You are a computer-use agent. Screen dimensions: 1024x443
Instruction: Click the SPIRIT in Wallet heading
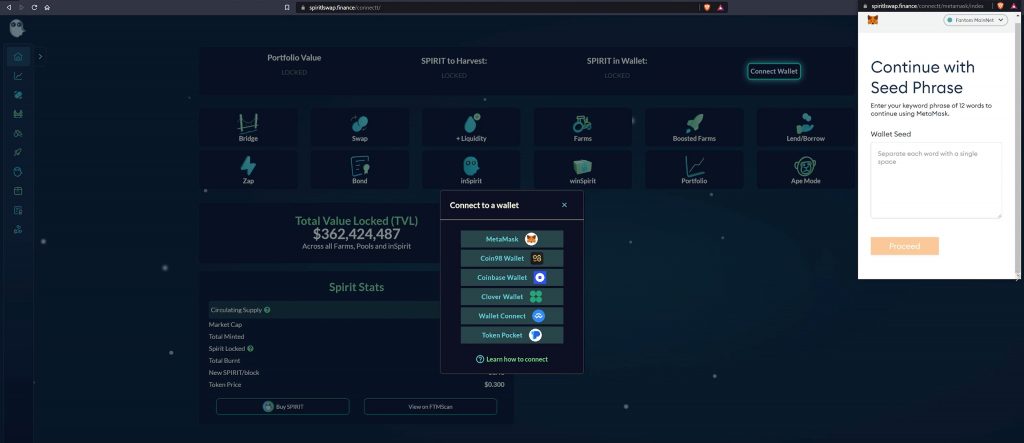pos(617,61)
